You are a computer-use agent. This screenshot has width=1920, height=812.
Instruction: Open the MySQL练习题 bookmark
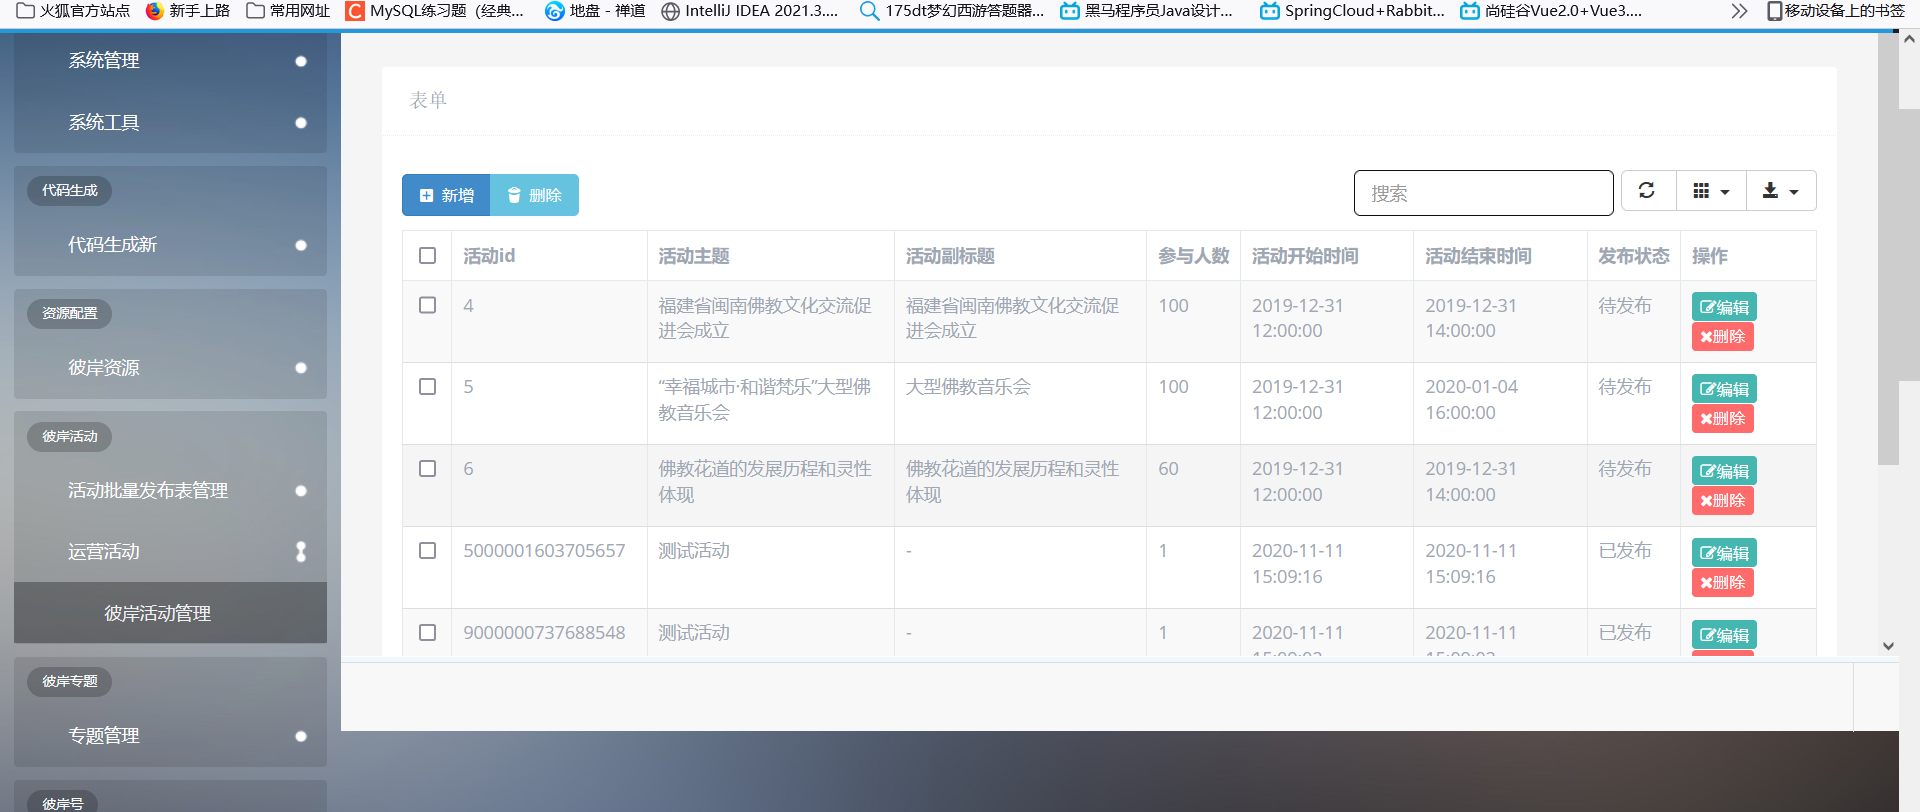point(435,11)
